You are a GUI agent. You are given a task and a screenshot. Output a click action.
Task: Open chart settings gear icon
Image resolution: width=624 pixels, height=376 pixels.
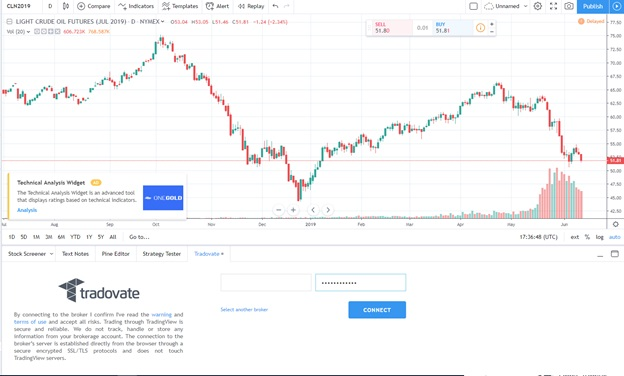[x=538, y=6]
